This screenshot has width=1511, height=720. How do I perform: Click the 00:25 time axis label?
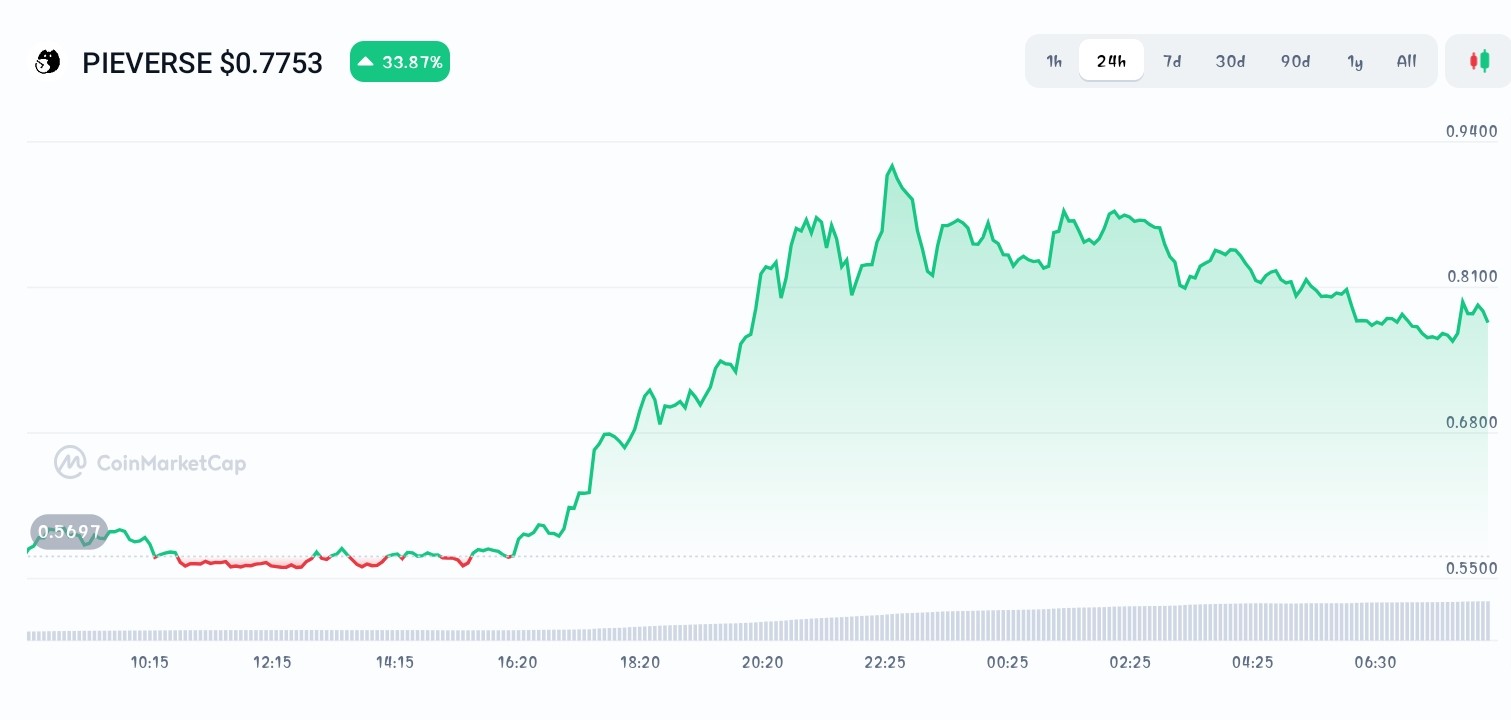click(x=1007, y=662)
